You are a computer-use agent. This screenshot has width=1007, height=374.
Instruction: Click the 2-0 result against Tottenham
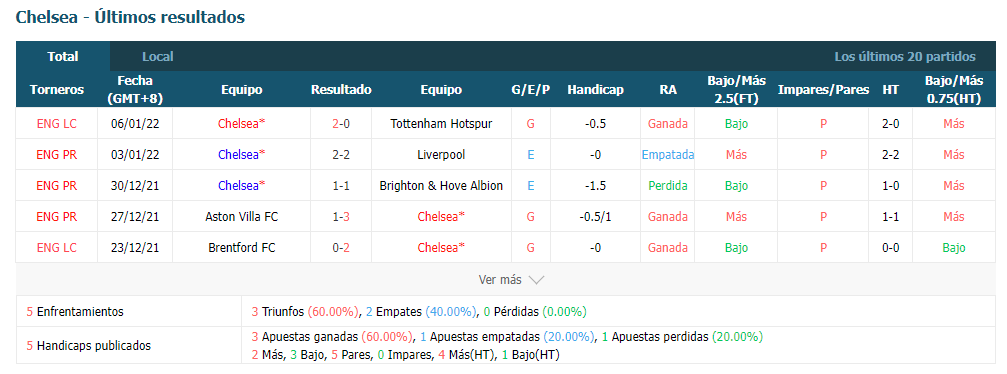[341, 123]
